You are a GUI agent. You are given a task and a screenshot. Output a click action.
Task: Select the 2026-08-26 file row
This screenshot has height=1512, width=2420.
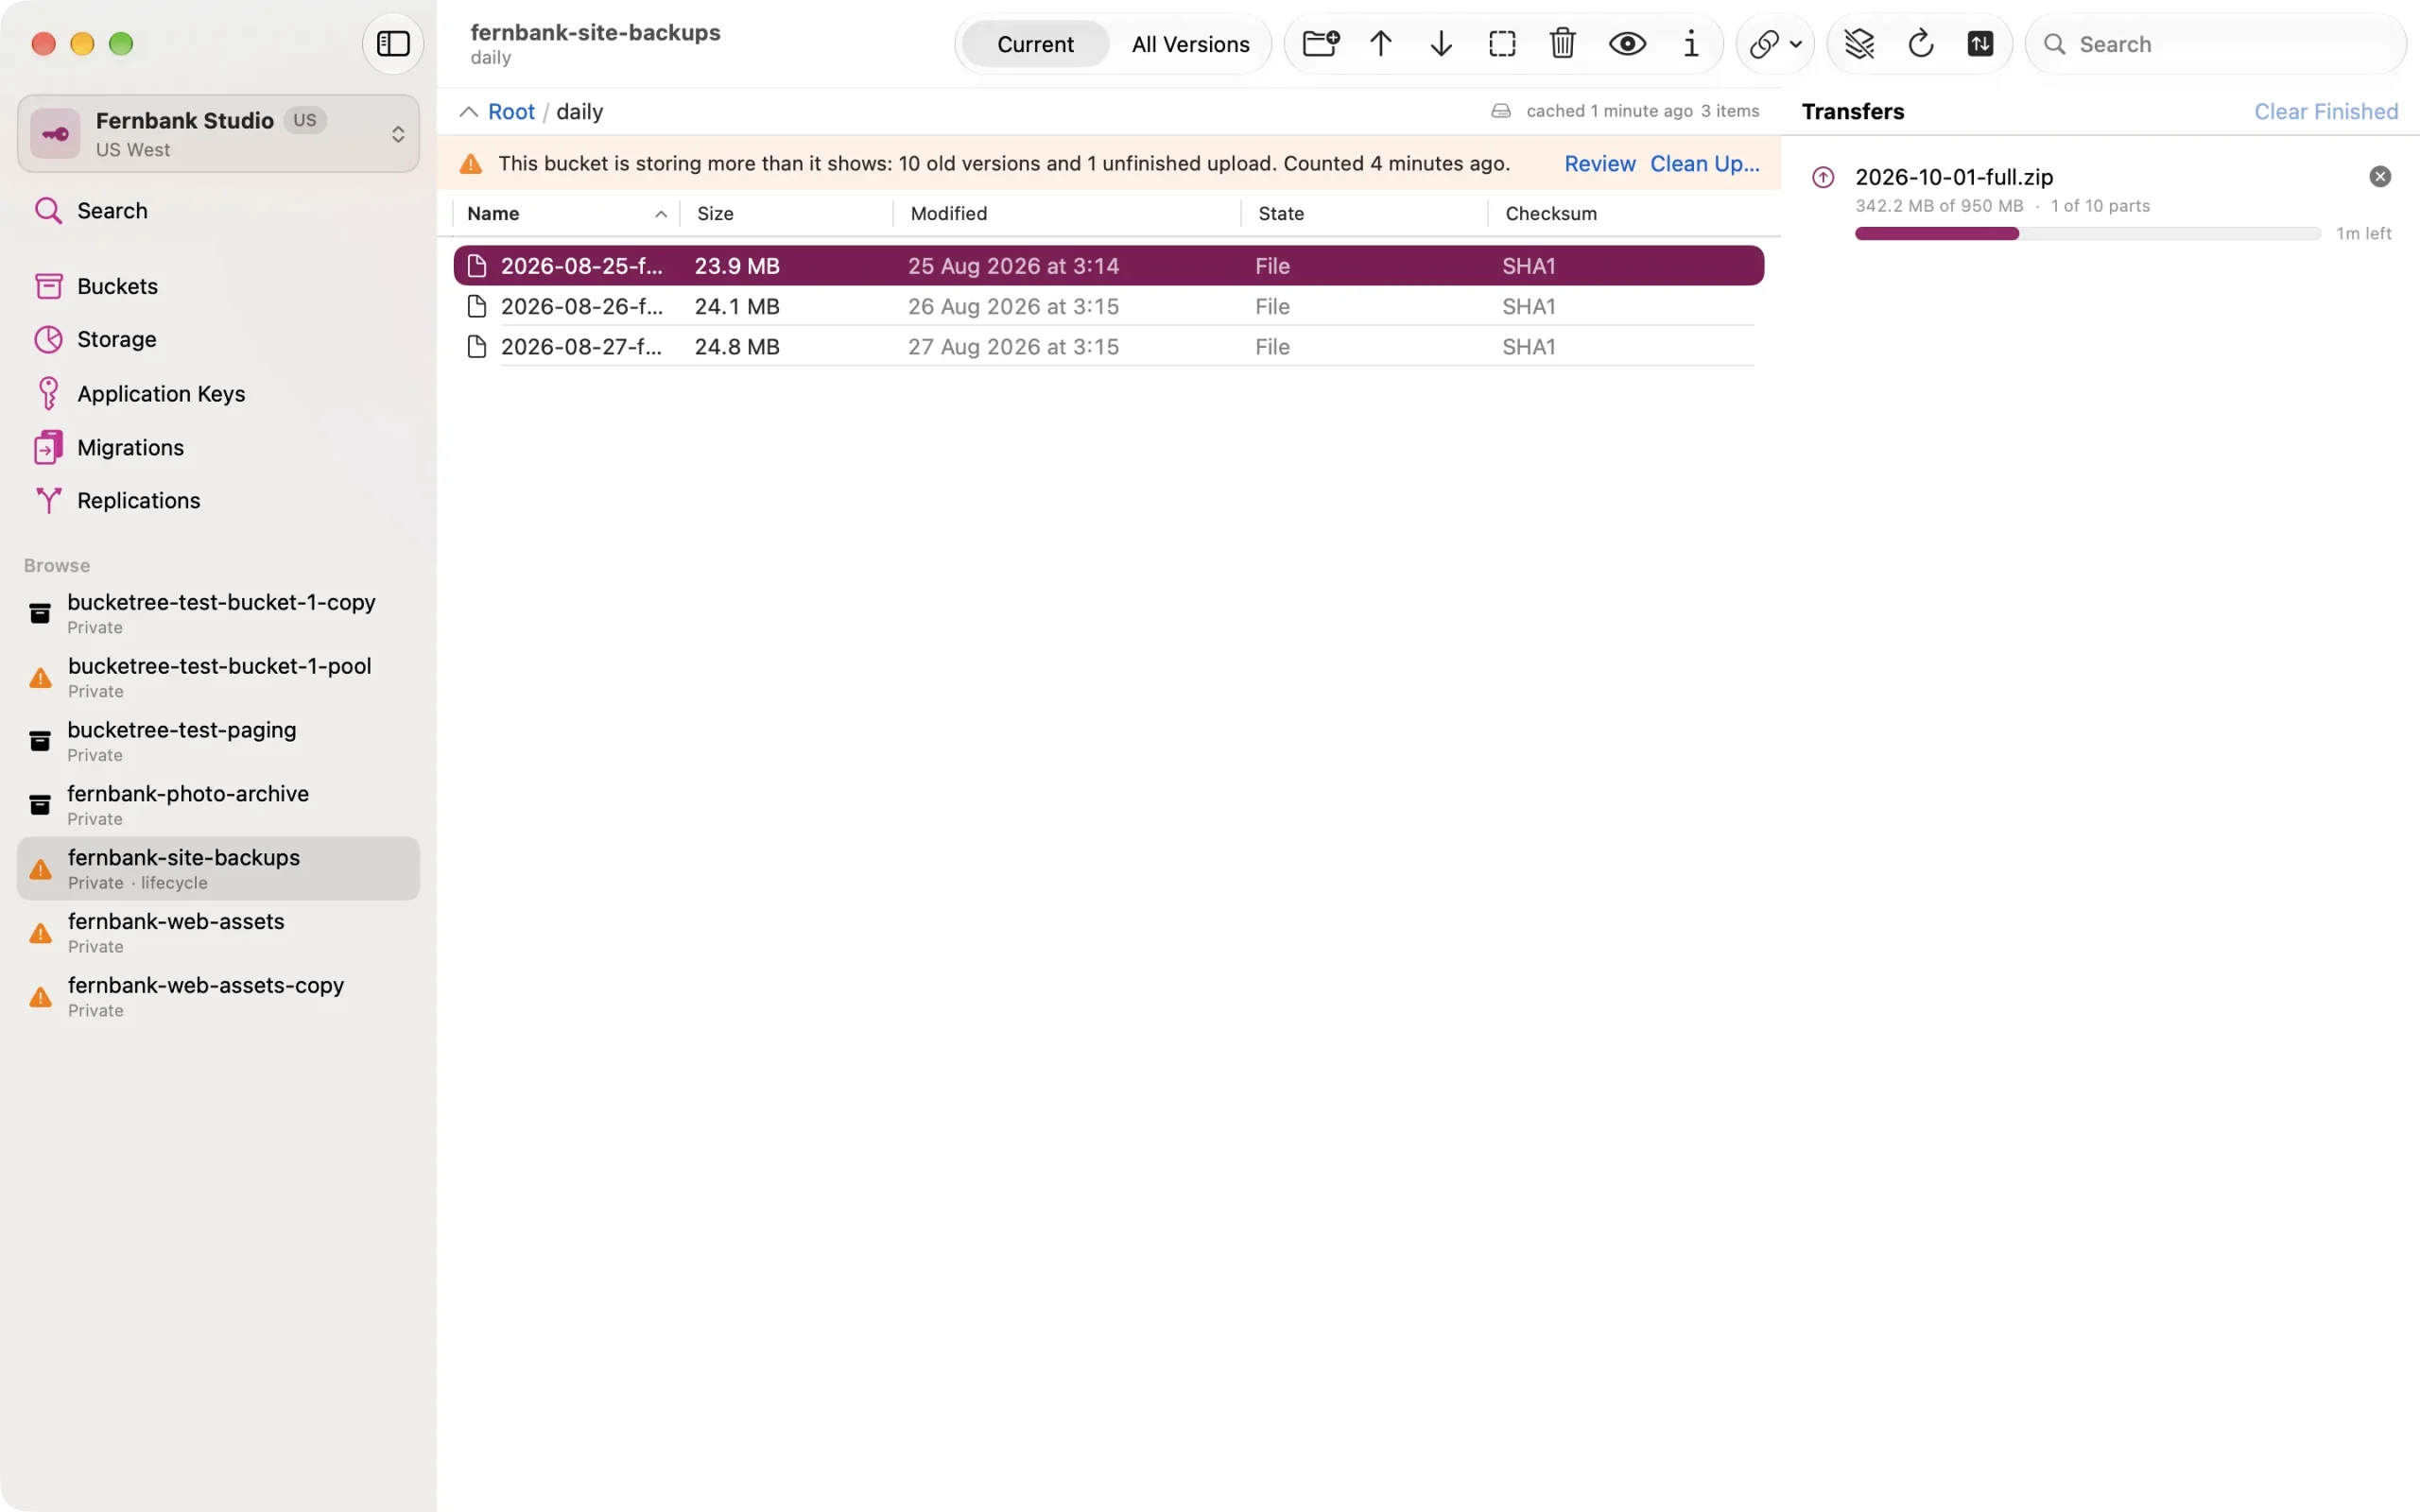coord(1108,307)
